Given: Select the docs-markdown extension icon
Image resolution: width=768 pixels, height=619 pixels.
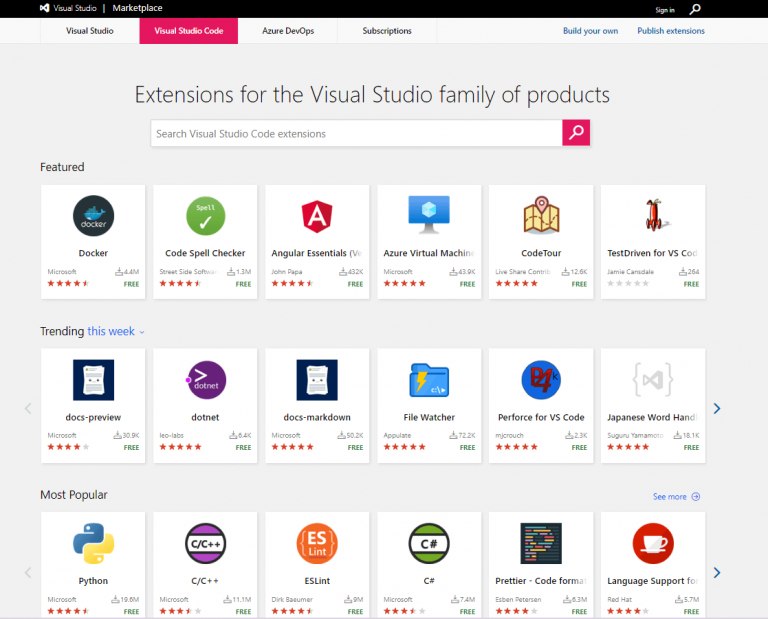Looking at the screenshot, I should pyautogui.click(x=317, y=380).
